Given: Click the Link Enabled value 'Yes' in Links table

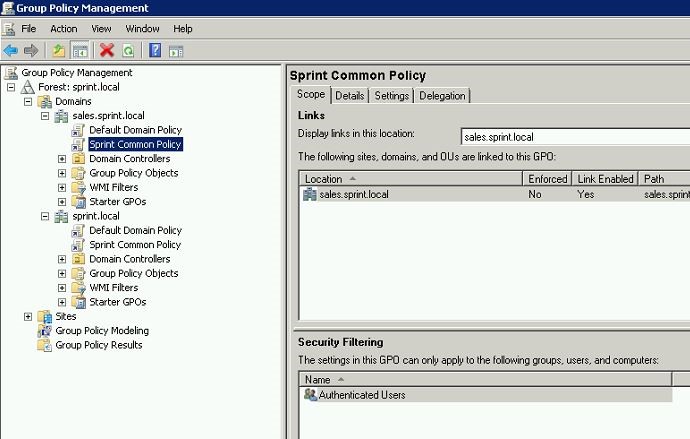Looking at the screenshot, I should (x=586, y=194).
